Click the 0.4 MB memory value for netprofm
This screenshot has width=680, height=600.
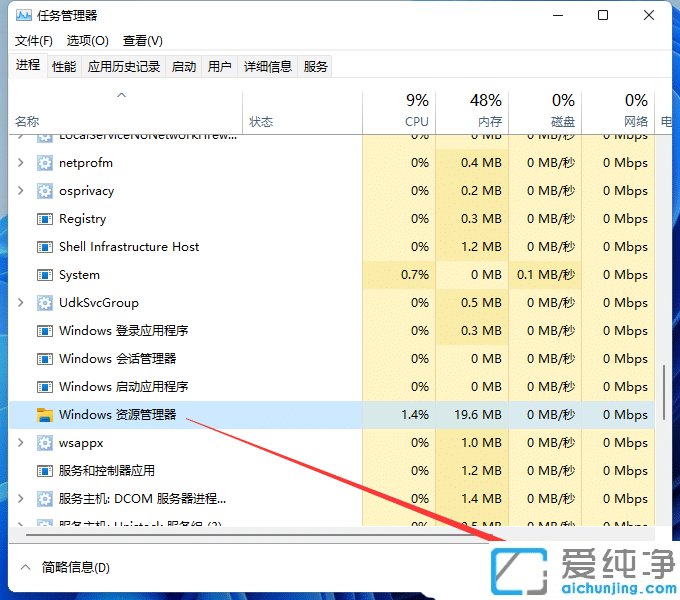pos(481,163)
